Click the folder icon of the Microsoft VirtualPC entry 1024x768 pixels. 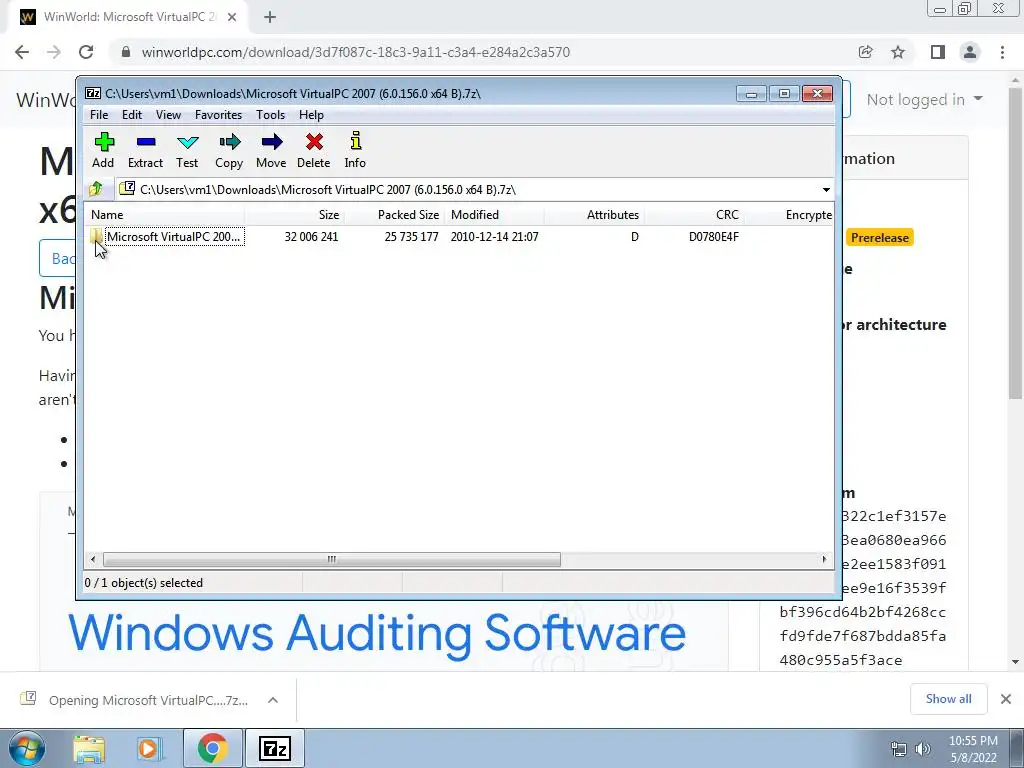coord(96,236)
